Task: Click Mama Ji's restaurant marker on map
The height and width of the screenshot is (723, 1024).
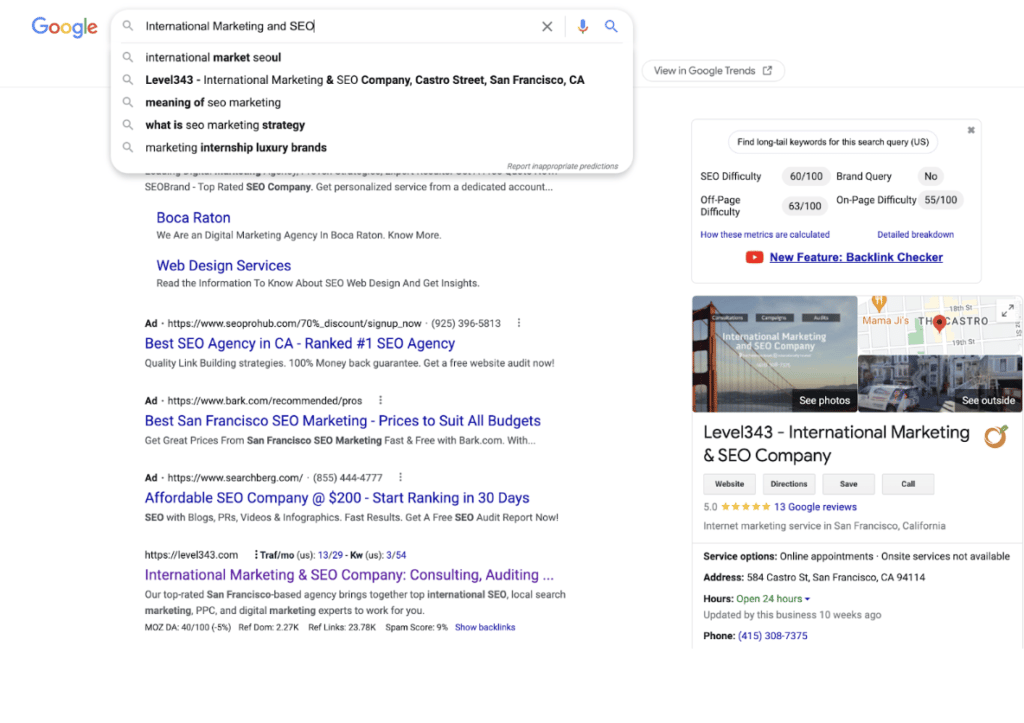Action: pos(879,304)
